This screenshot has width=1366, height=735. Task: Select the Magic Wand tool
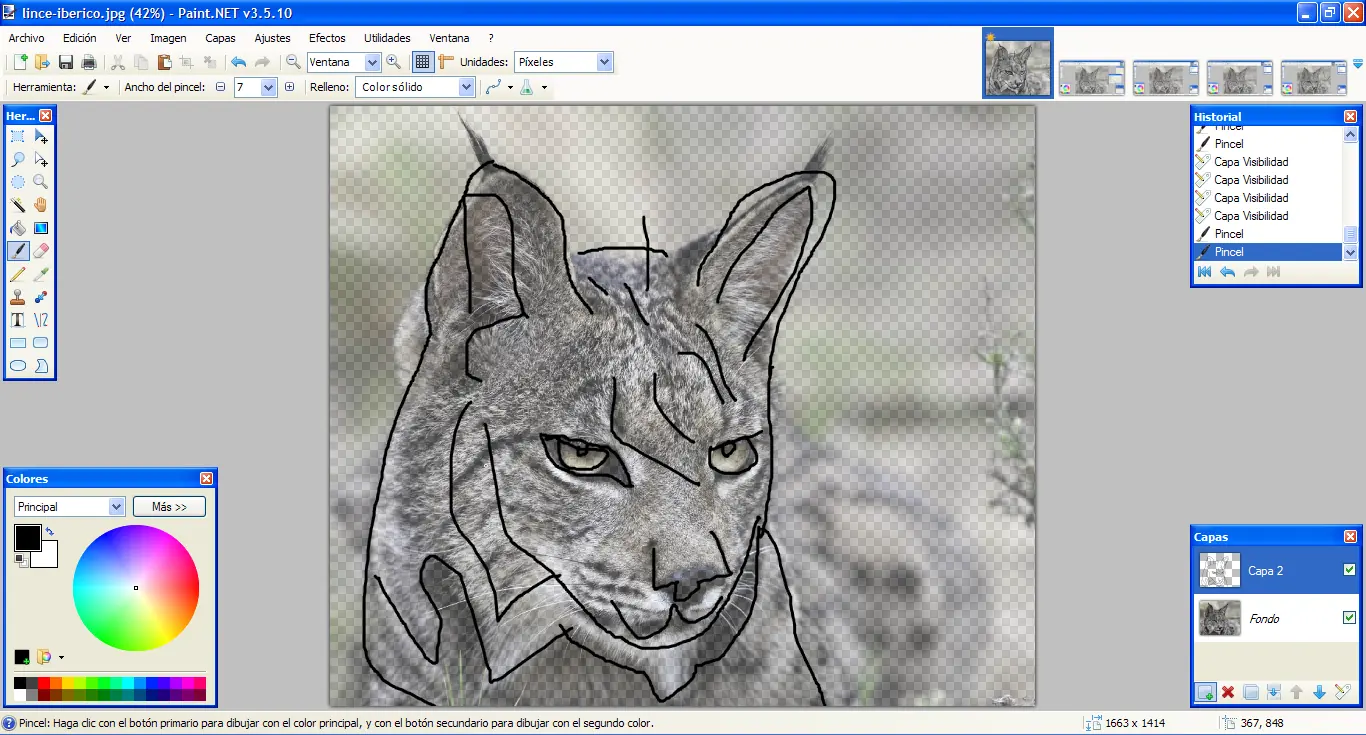(18, 205)
